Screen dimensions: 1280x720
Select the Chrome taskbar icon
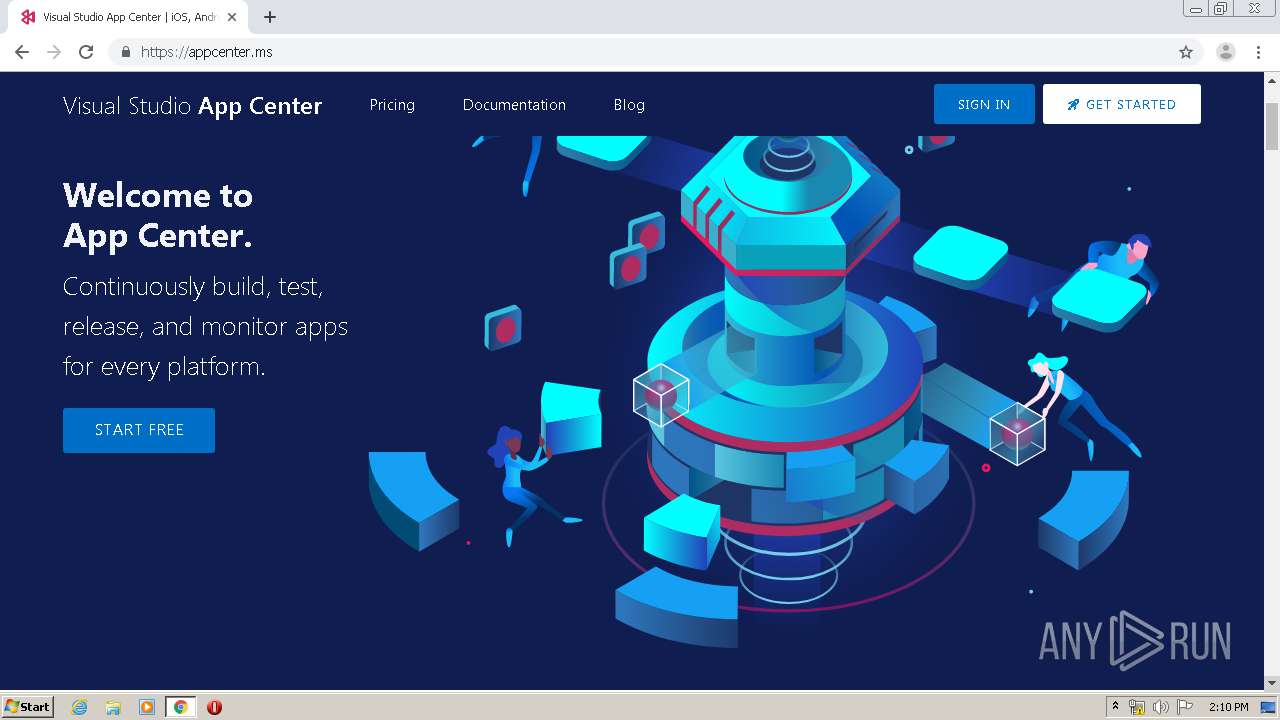coord(180,707)
